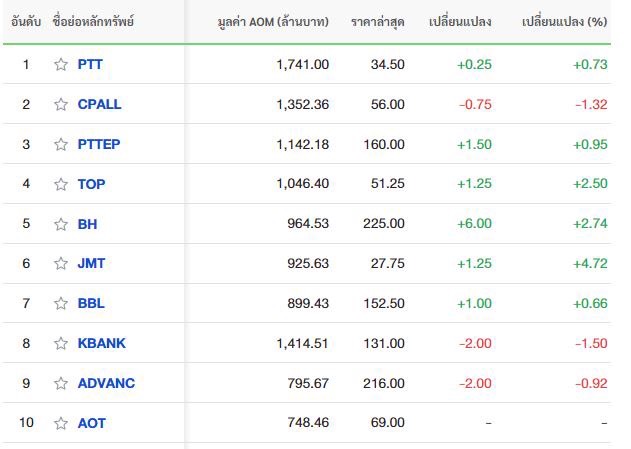Image resolution: width=631 pixels, height=449 pixels.
Task: Open the CPALL stock page
Action: pyautogui.click(x=99, y=104)
